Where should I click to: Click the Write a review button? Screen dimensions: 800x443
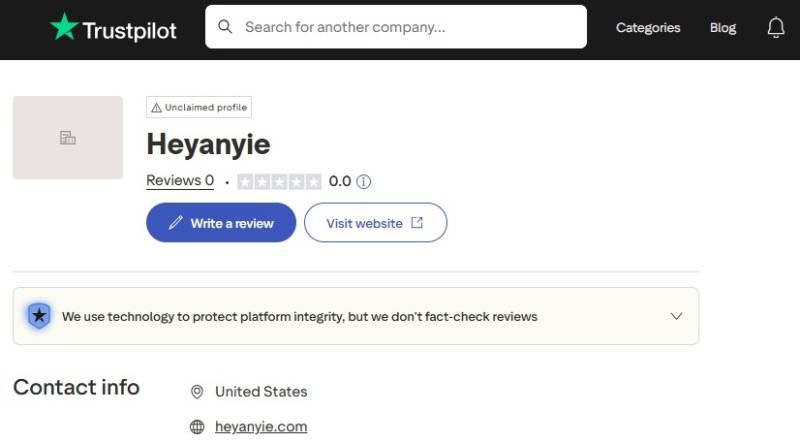point(221,223)
